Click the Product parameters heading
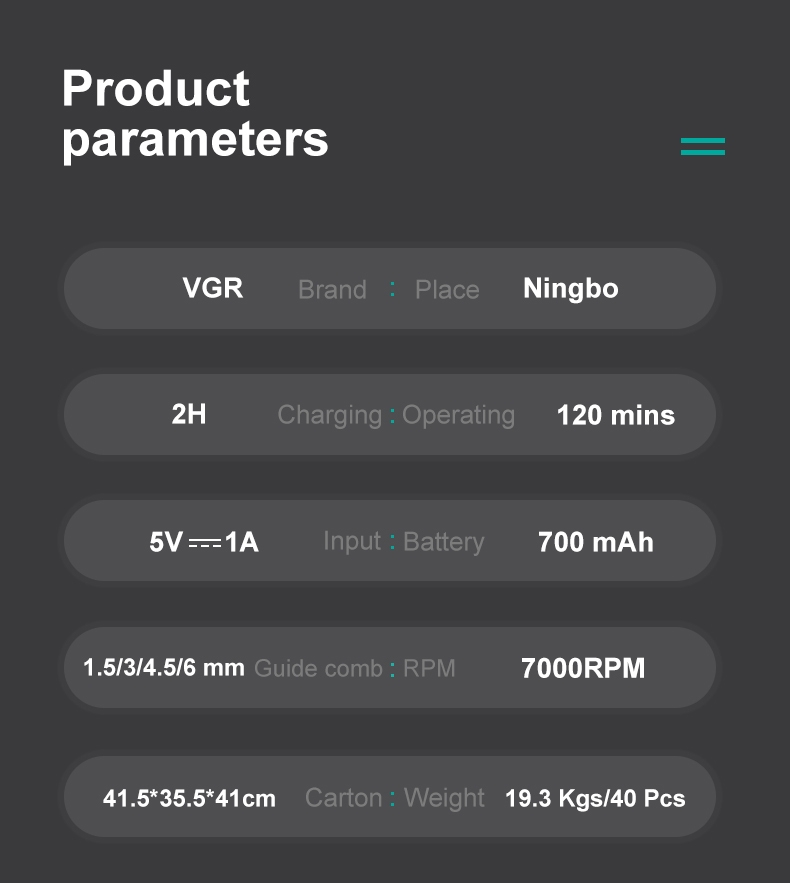The width and height of the screenshot is (790, 883). (195, 114)
